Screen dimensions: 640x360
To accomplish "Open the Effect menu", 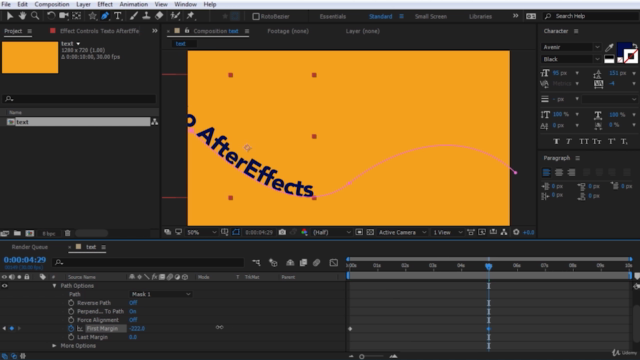I will tap(105, 4).
